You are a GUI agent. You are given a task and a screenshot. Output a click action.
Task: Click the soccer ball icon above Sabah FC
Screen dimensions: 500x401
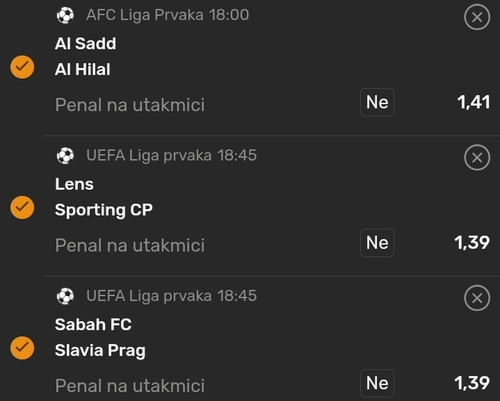point(65,296)
